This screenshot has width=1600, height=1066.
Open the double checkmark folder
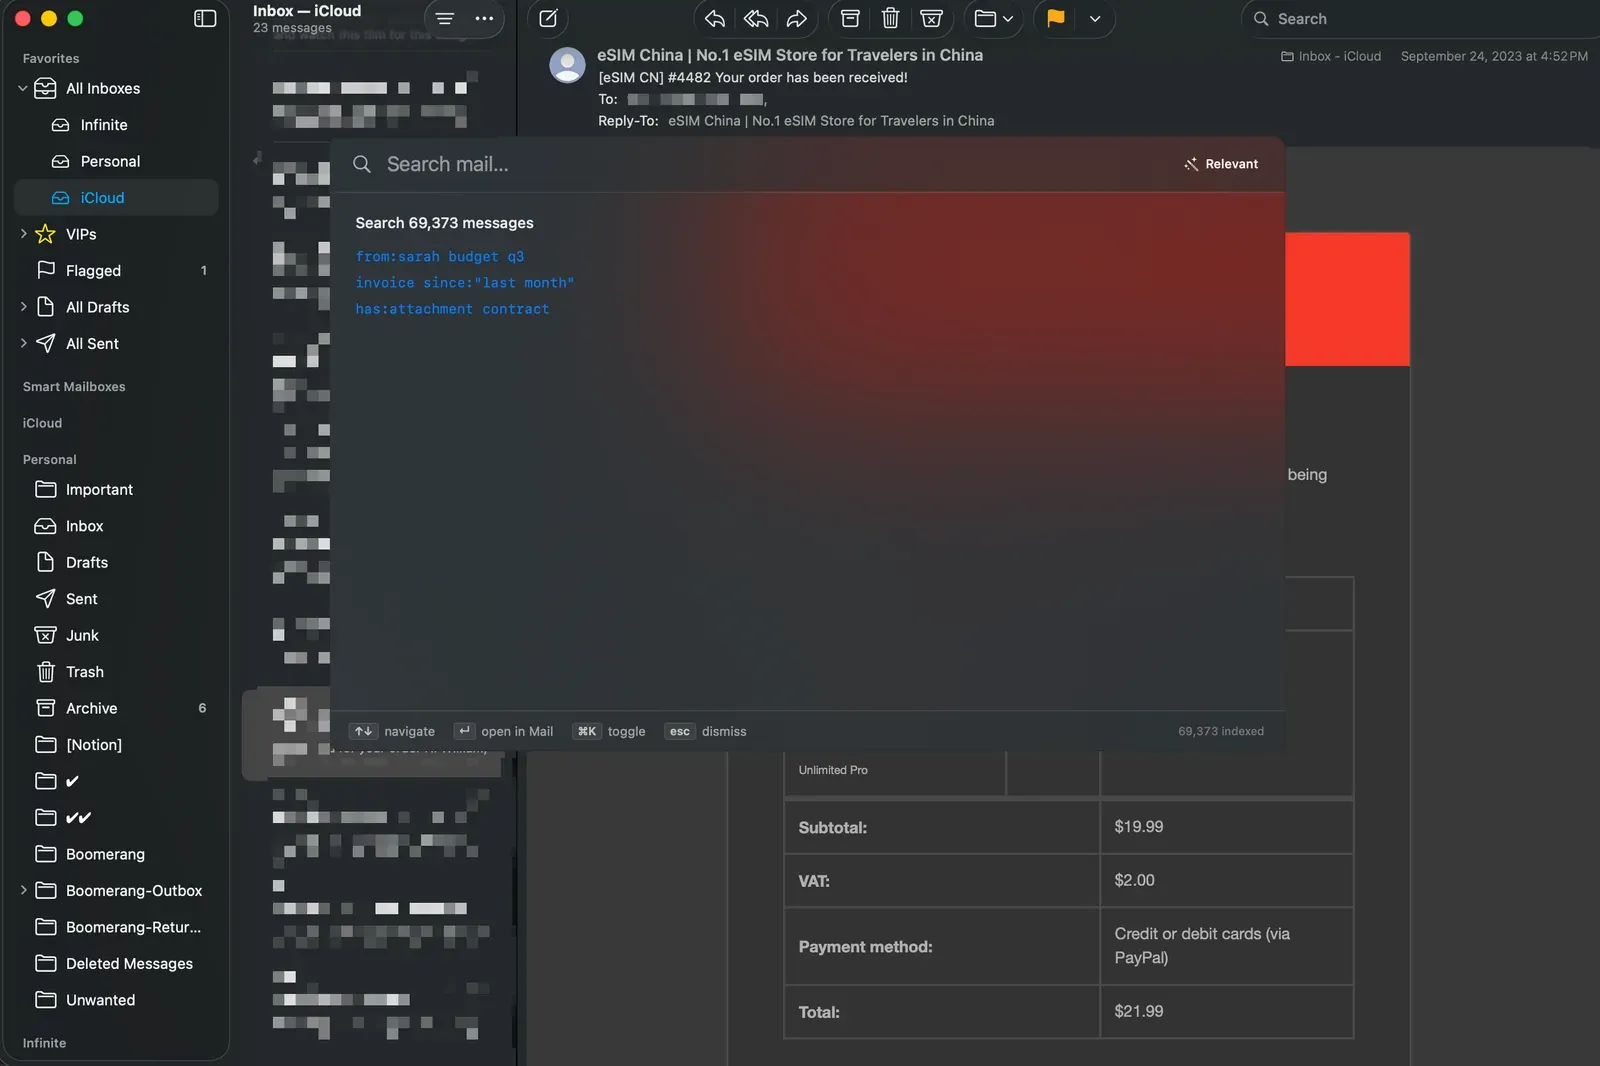coord(116,817)
